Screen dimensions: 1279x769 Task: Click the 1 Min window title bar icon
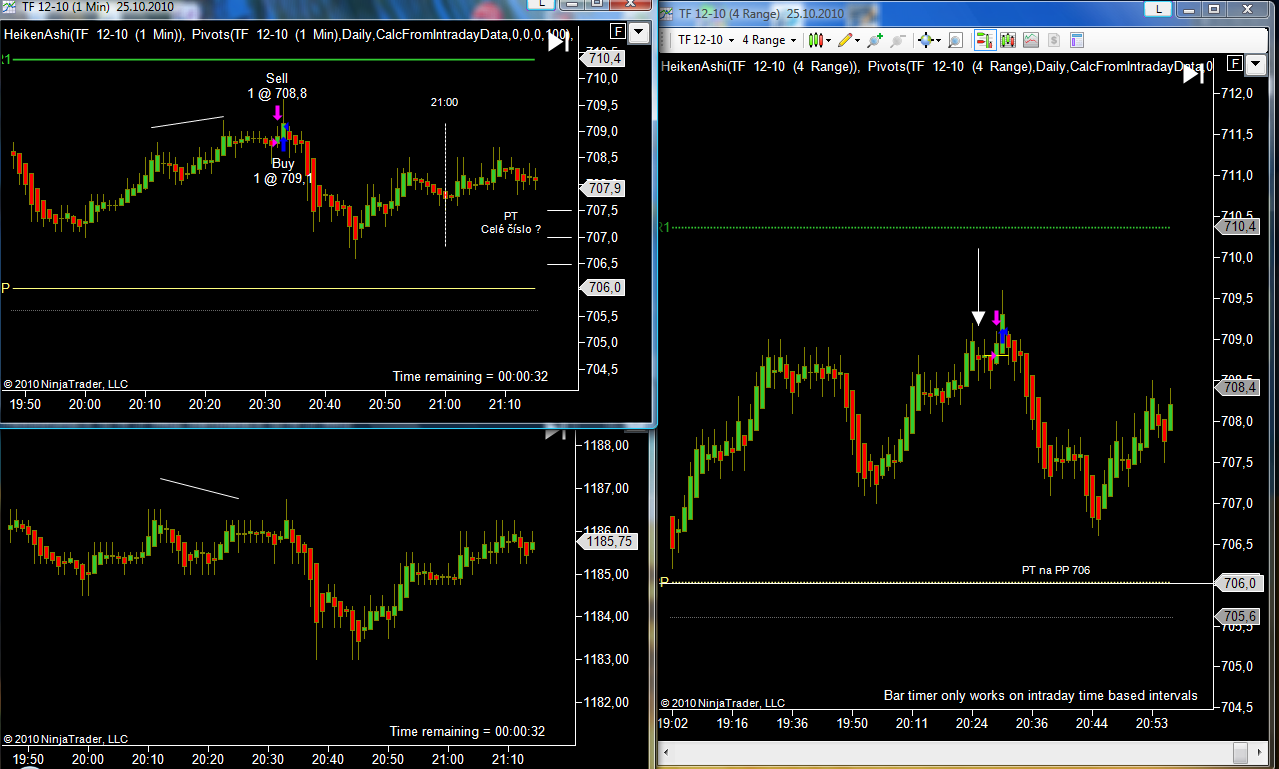9,5
